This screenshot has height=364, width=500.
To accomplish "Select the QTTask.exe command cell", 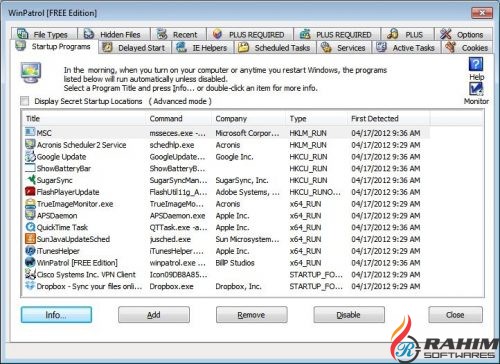I will [178, 227].
